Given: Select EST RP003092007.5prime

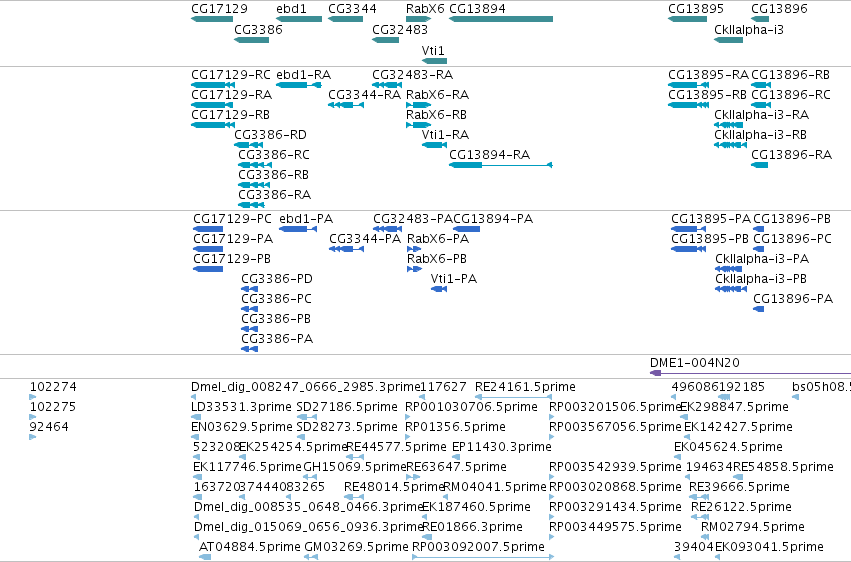Looking at the screenshot, I should point(483,557).
